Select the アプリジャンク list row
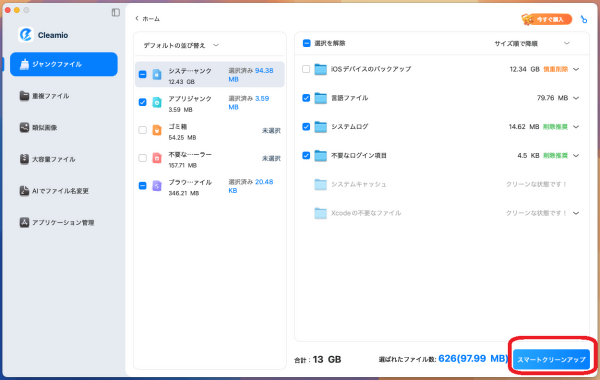This screenshot has width=600, height=380. (x=210, y=103)
